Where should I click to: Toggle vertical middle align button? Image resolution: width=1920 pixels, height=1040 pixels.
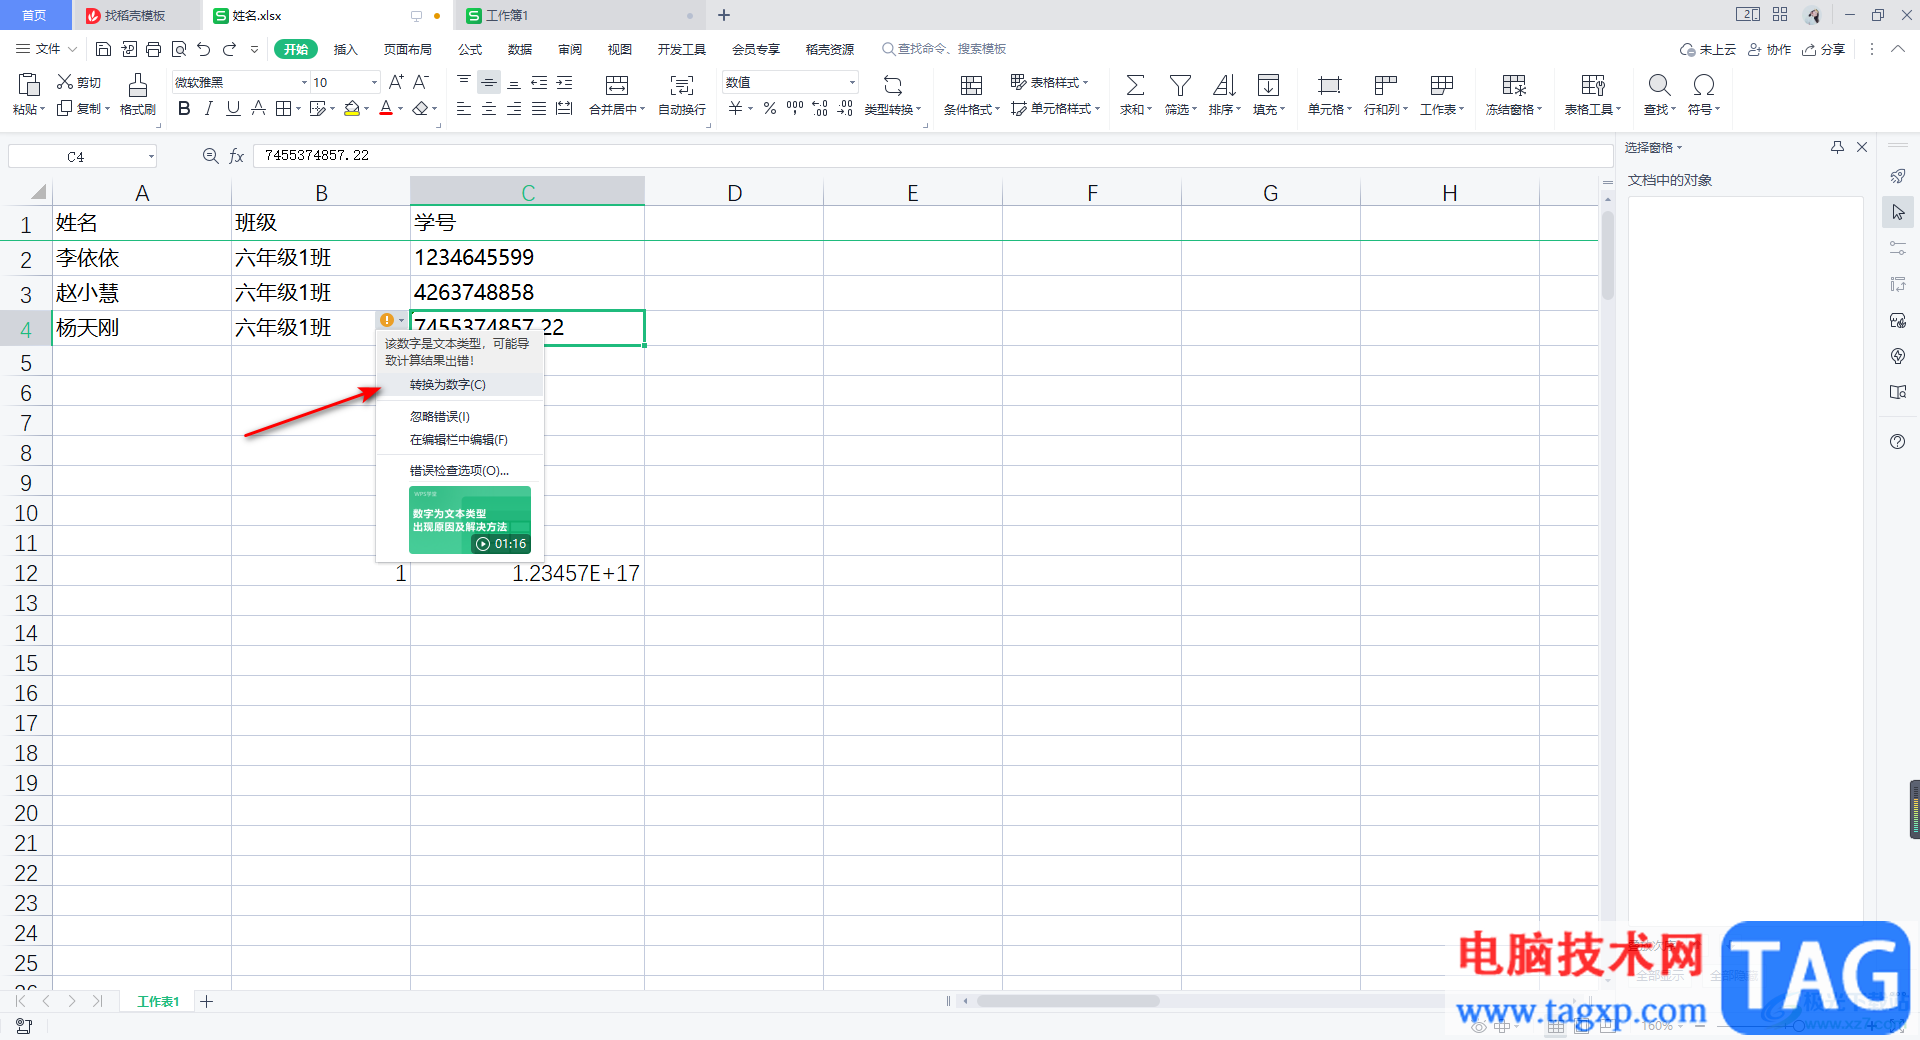[x=489, y=82]
